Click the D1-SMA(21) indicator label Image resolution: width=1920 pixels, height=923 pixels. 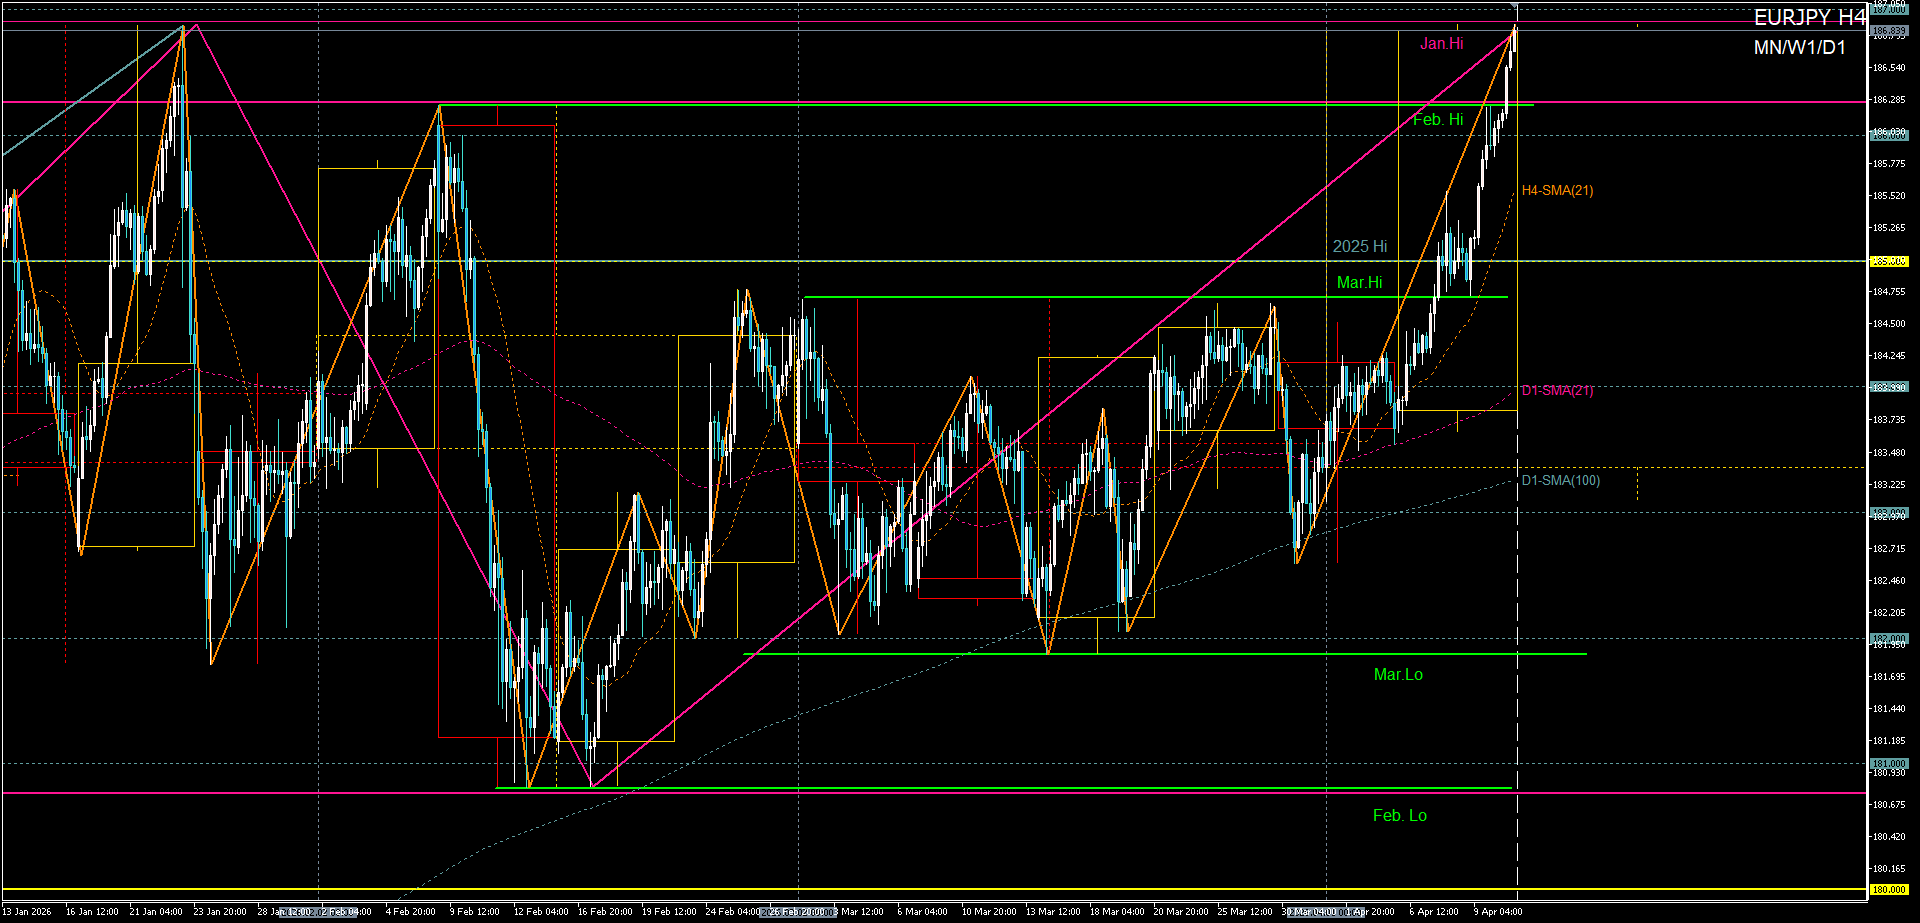pyautogui.click(x=1557, y=391)
